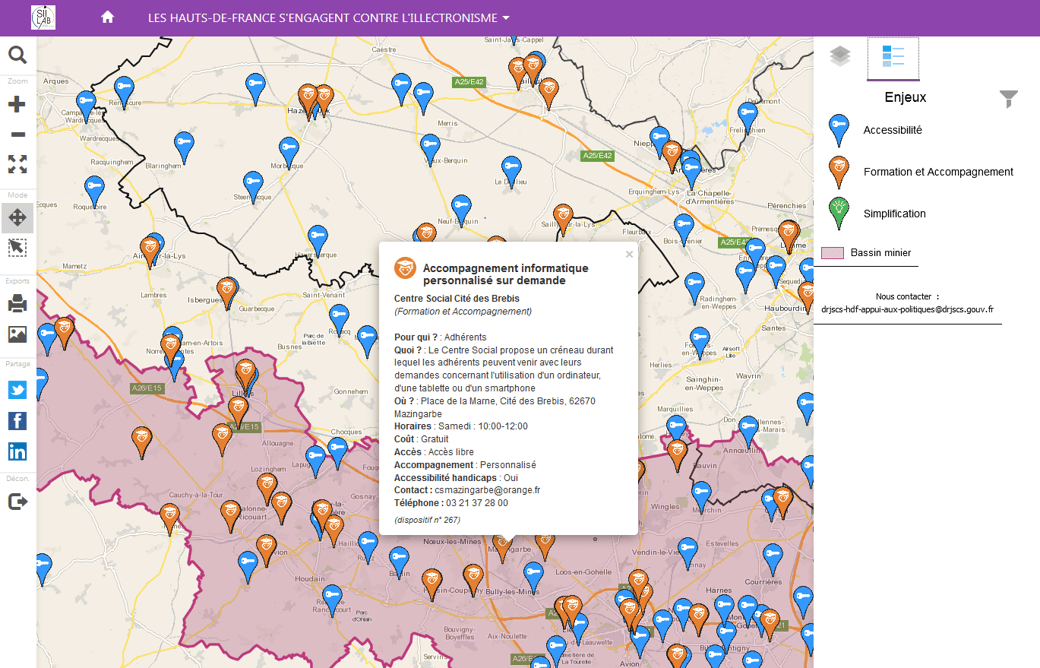
Task: Click the blue marker at Morbecque
Action: pyautogui.click(x=289, y=151)
